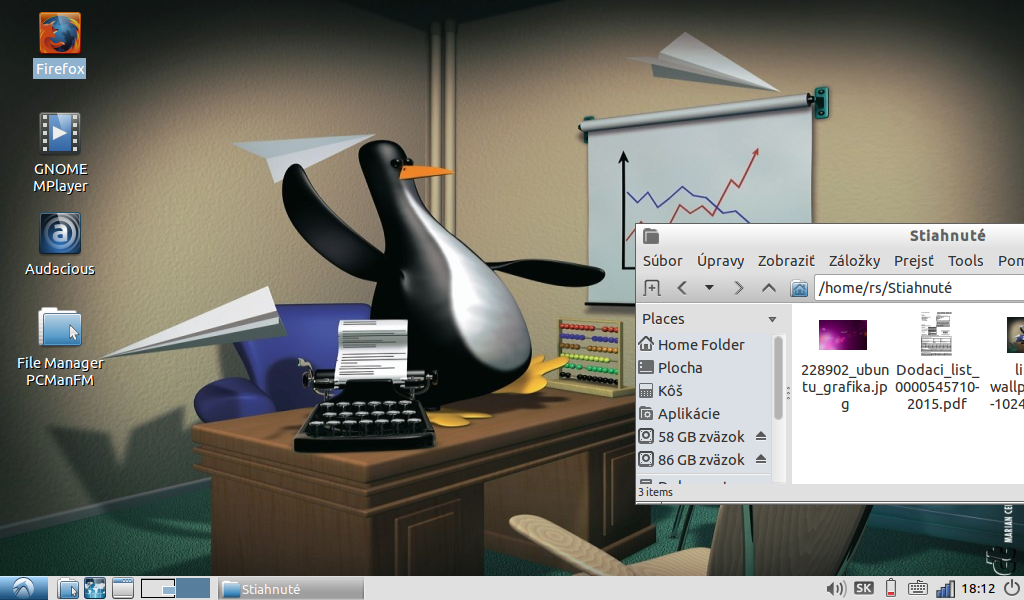The height and width of the screenshot is (600, 1024).
Task: Click the file manager window icon in titlebar
Action: coord(651,236)
